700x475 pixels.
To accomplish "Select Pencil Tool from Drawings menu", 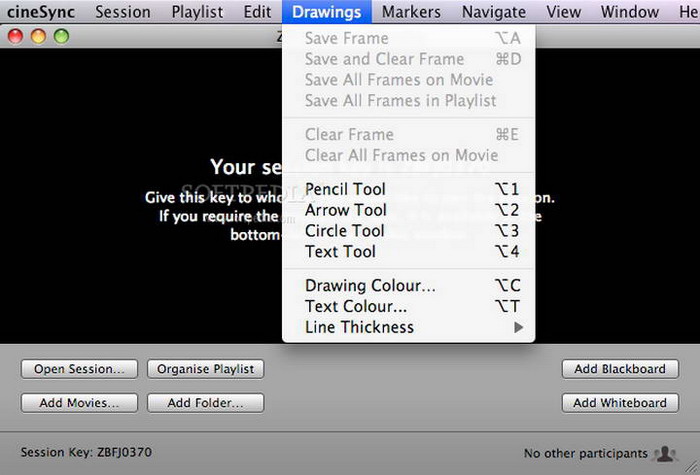I will (x=345, y=189).
